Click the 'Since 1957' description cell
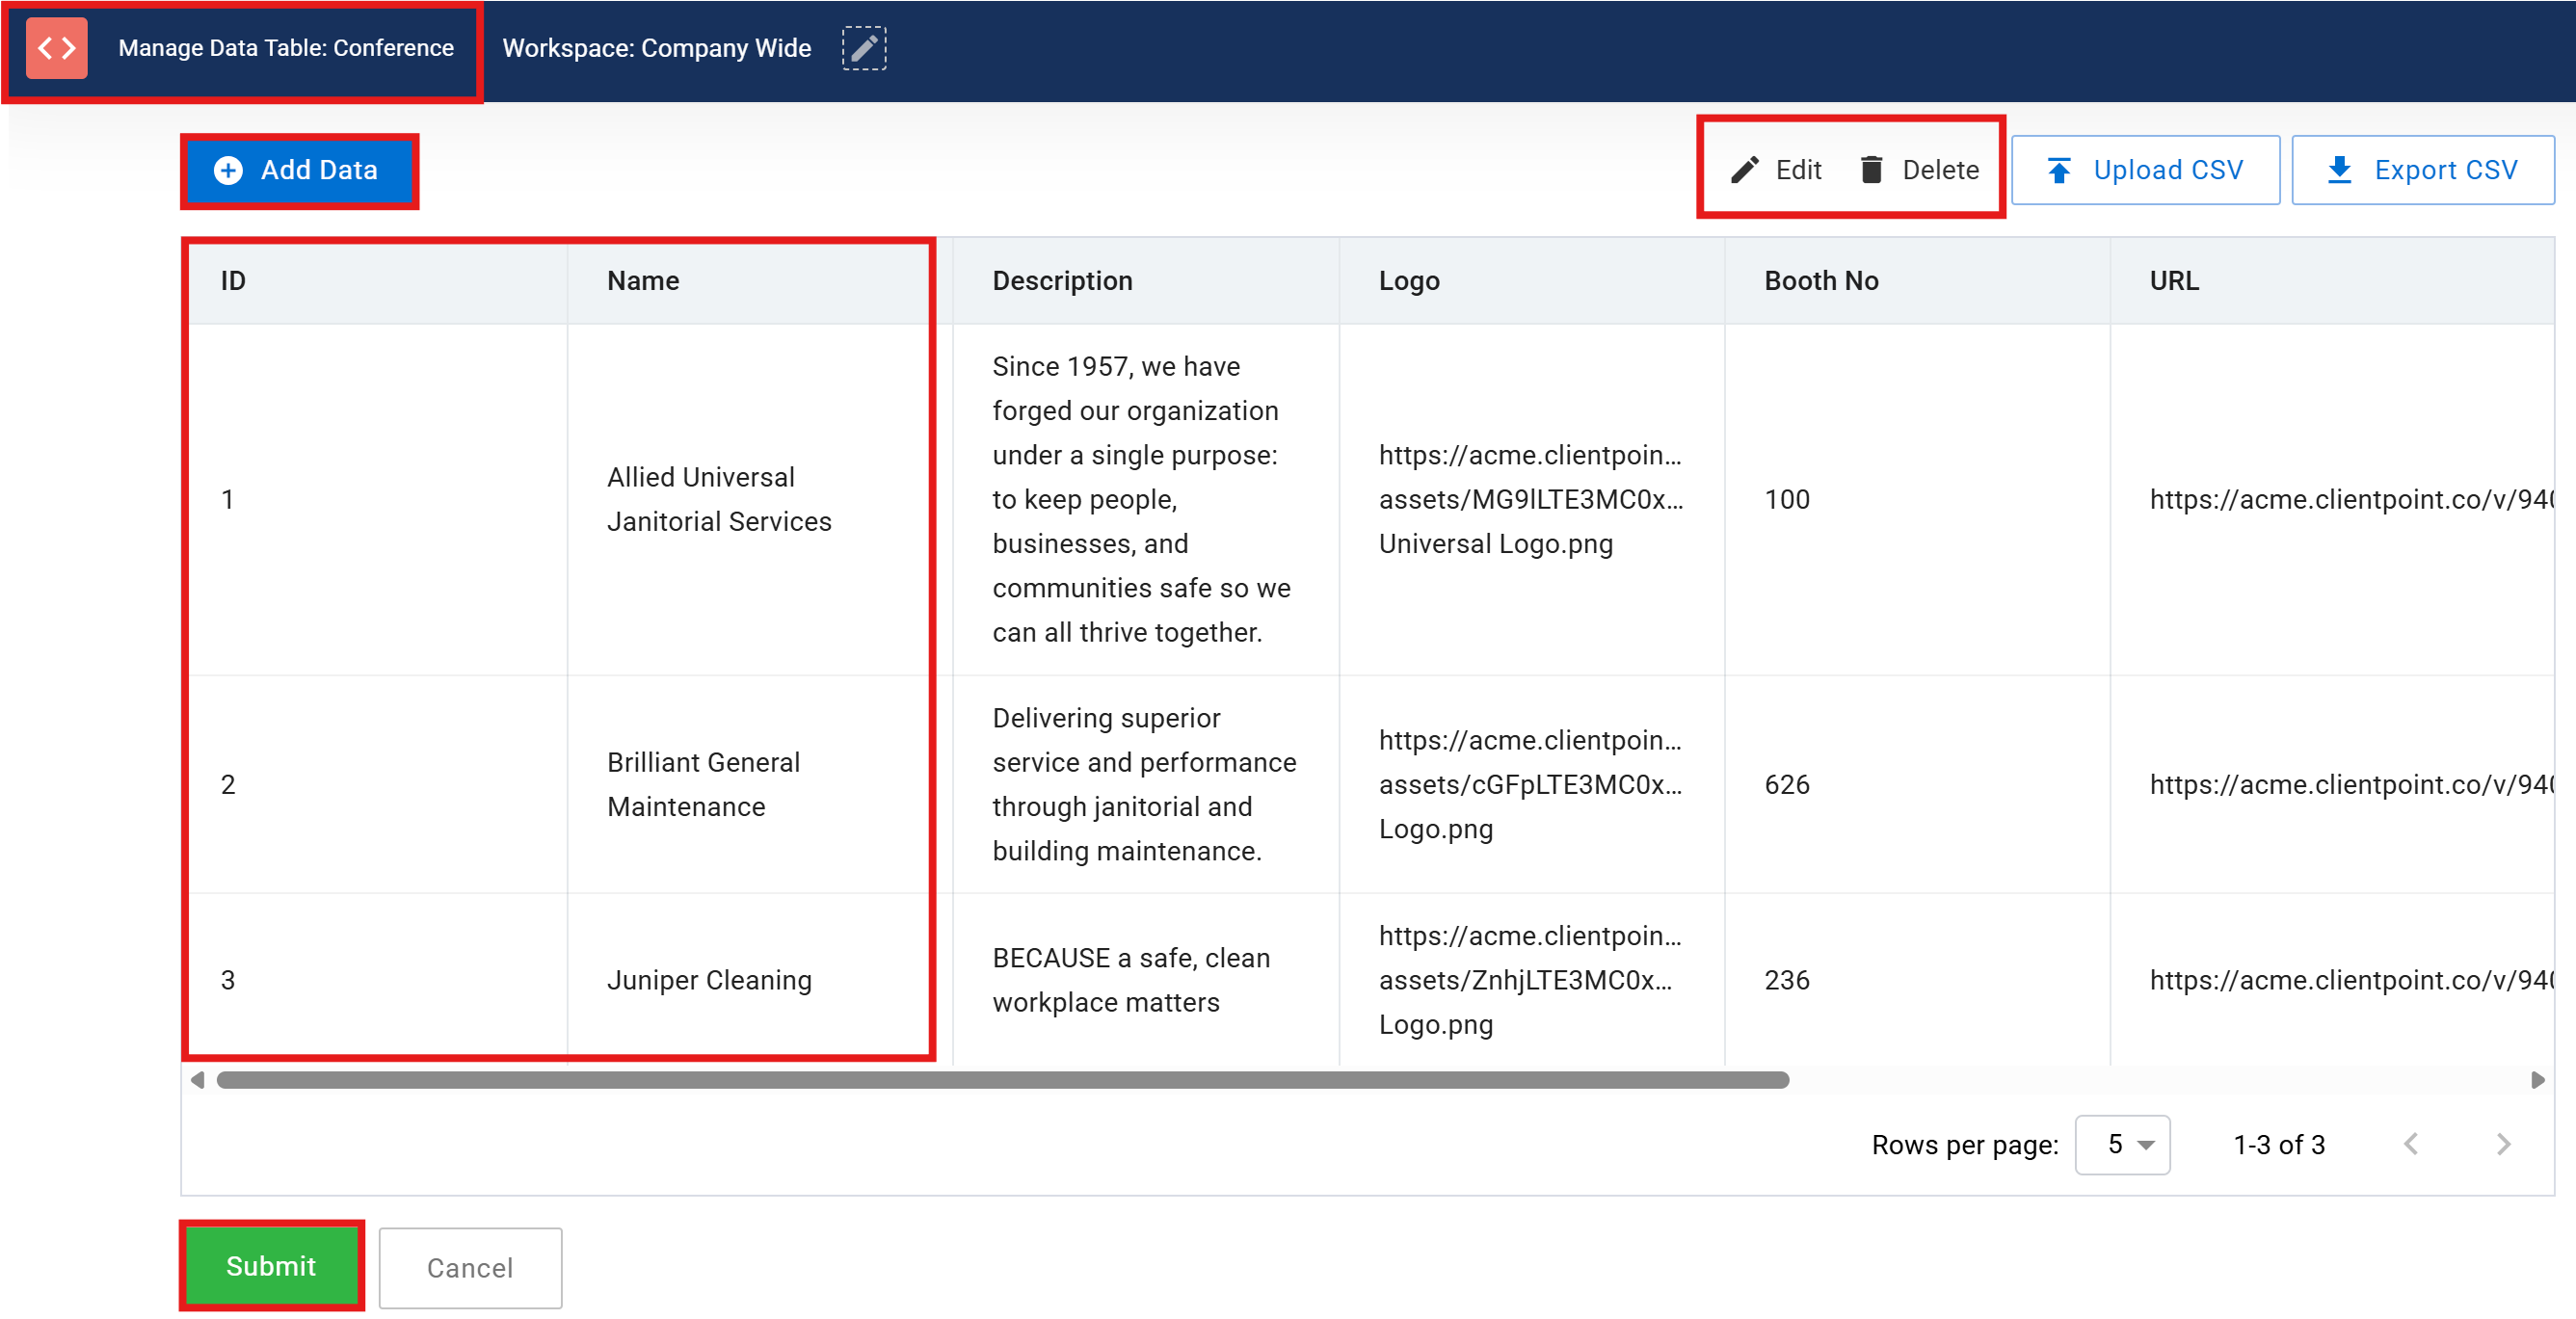Viewport: 2576px width, 1319px height. 1146,499
